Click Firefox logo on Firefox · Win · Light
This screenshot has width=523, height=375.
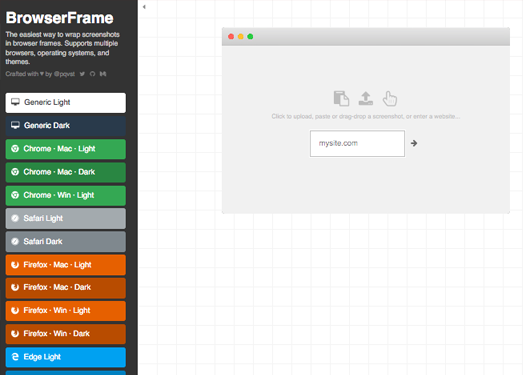click(15, 311)
